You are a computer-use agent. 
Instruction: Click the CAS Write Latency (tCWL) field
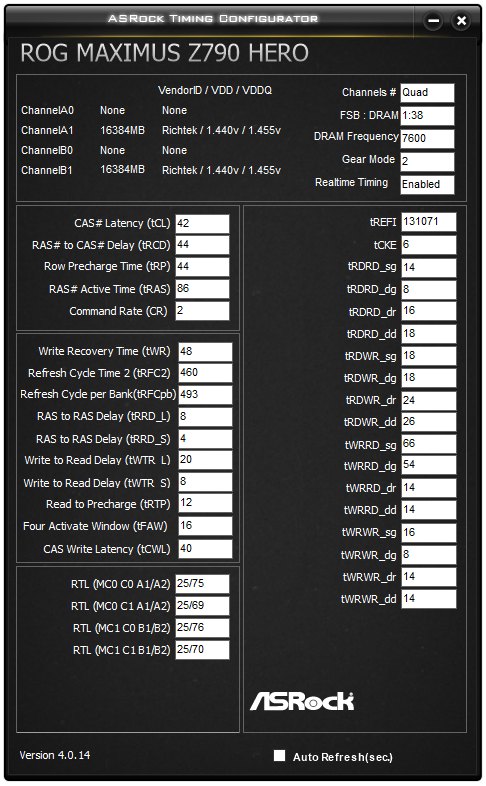point(205,548)
